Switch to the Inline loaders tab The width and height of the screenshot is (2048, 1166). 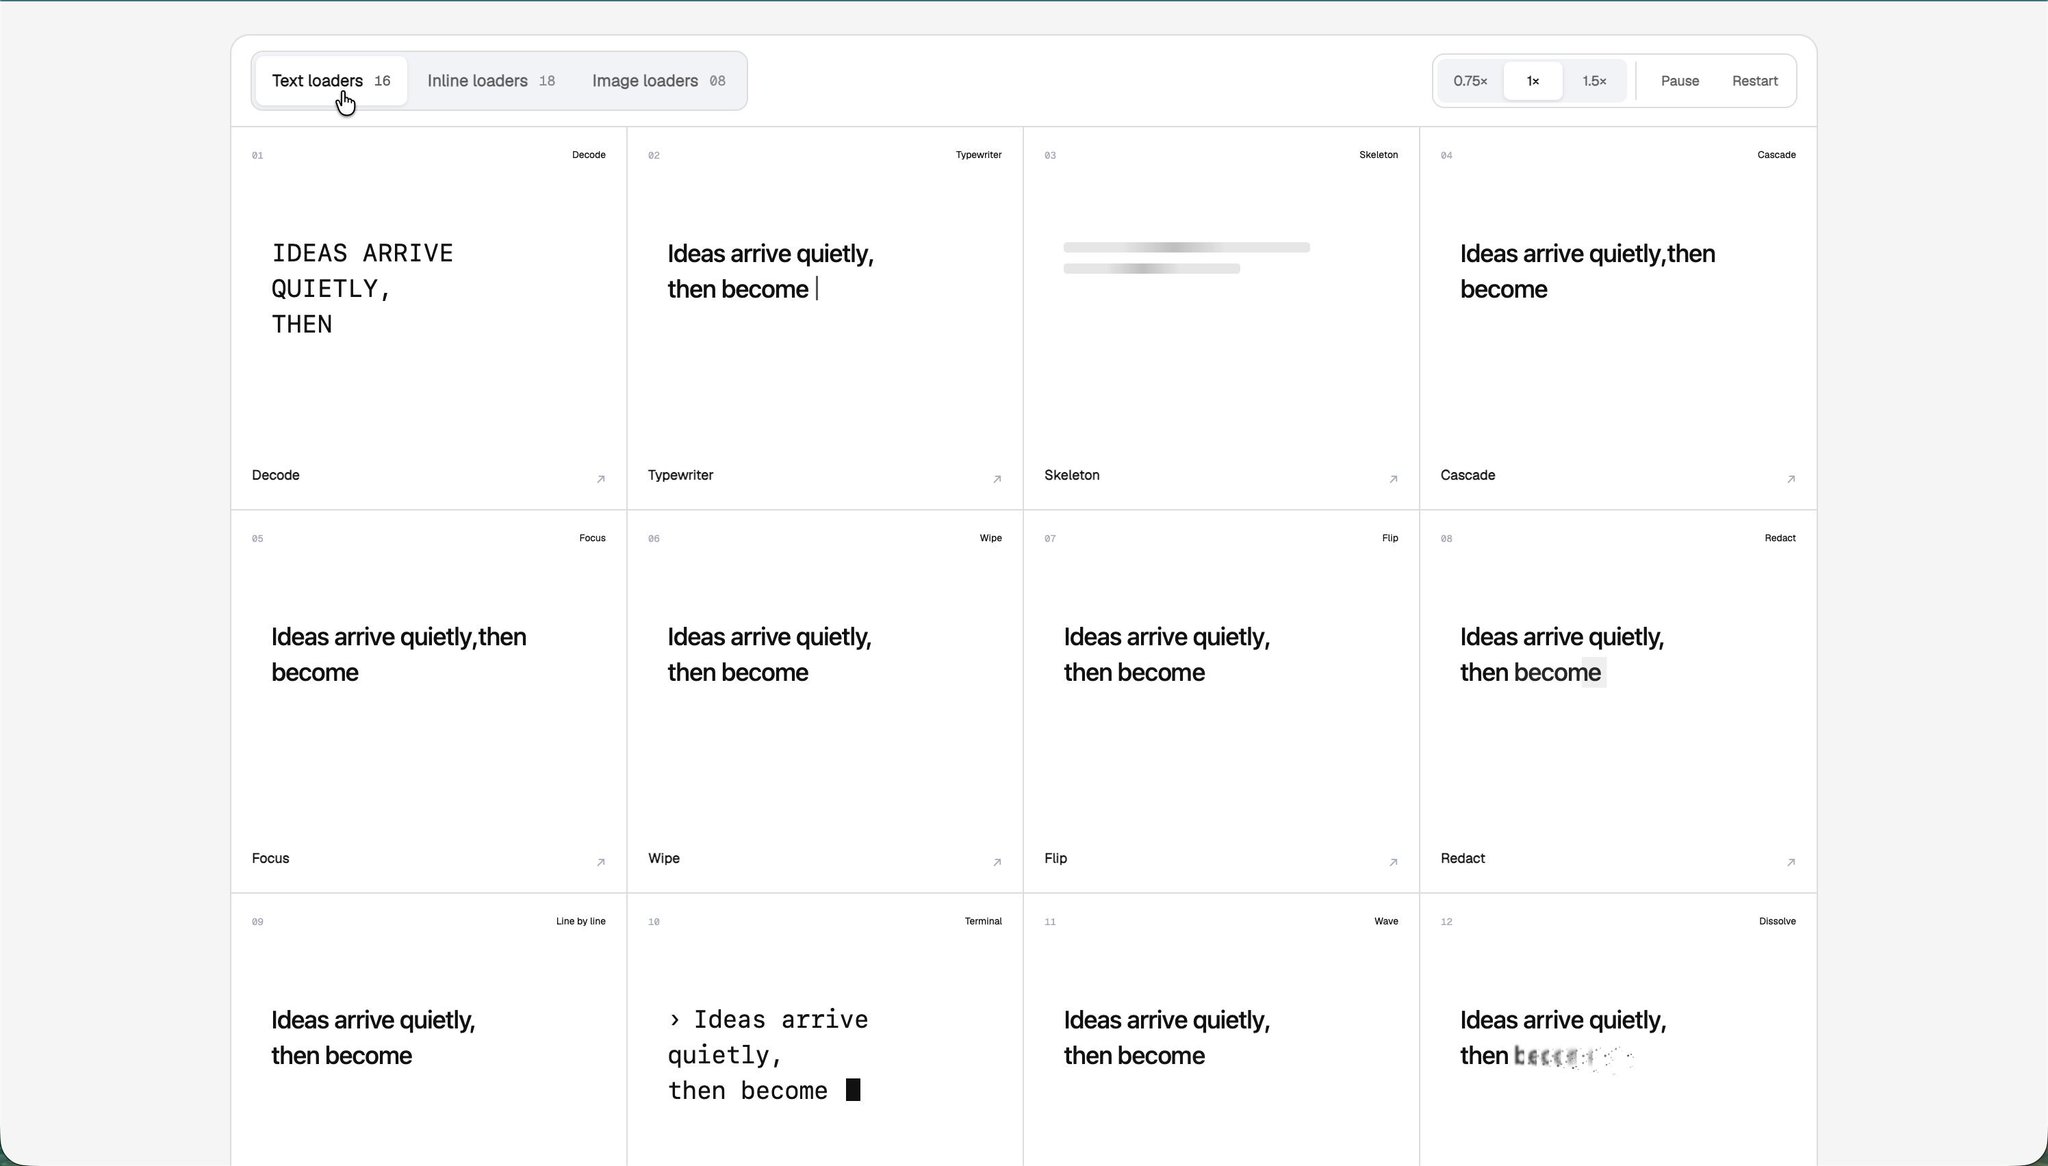[491, 81]
